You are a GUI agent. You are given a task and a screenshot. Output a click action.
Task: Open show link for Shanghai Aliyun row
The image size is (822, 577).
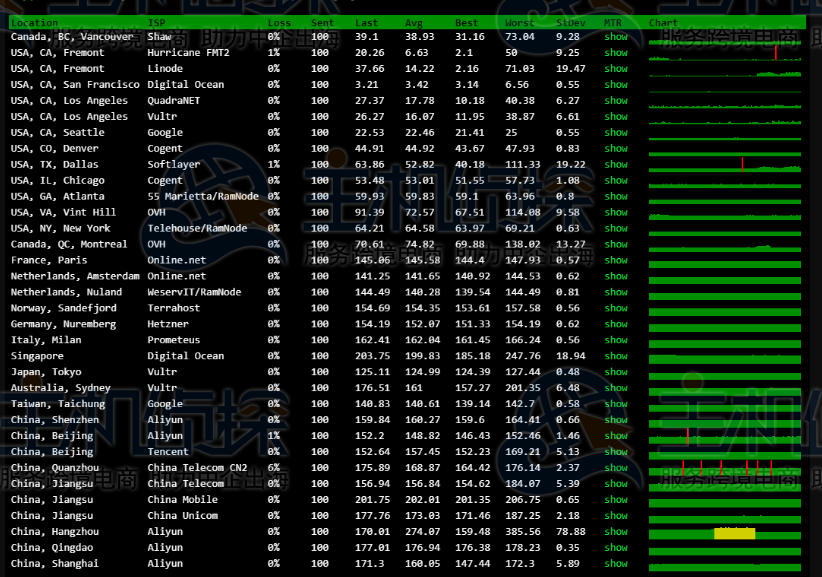(616, 564)
